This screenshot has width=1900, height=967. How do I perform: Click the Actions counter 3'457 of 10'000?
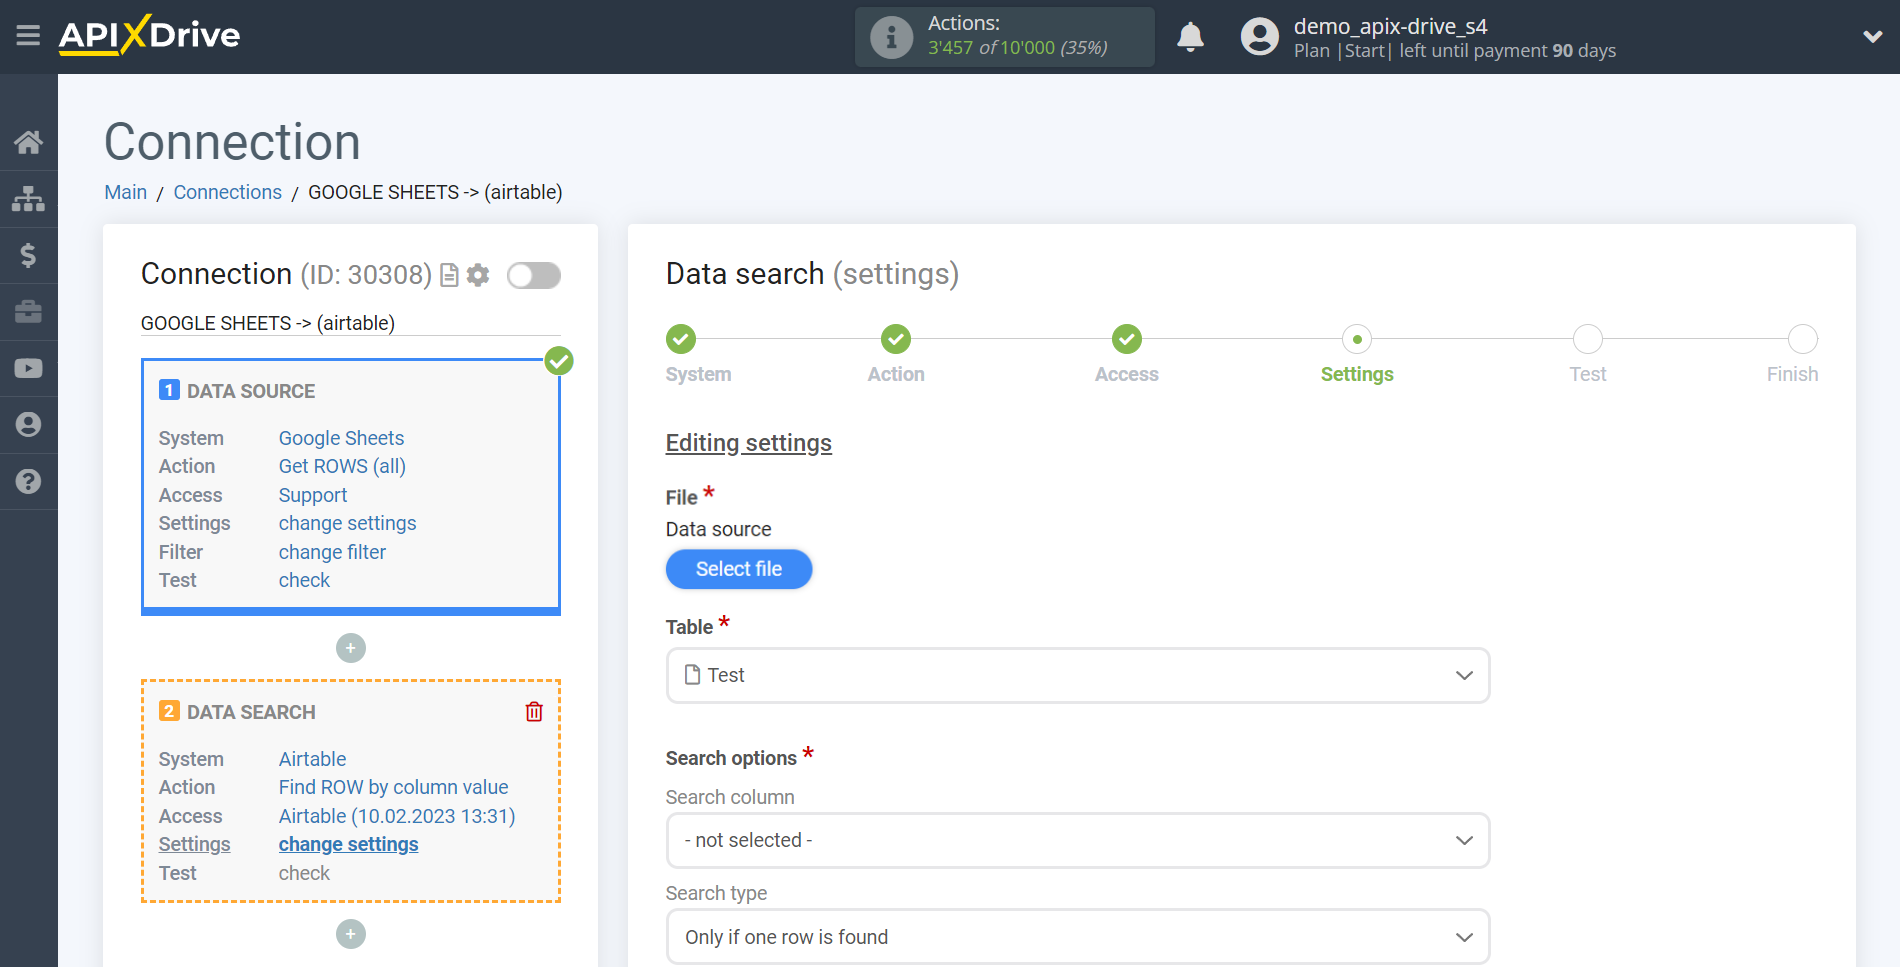[x=1017, y=48]
